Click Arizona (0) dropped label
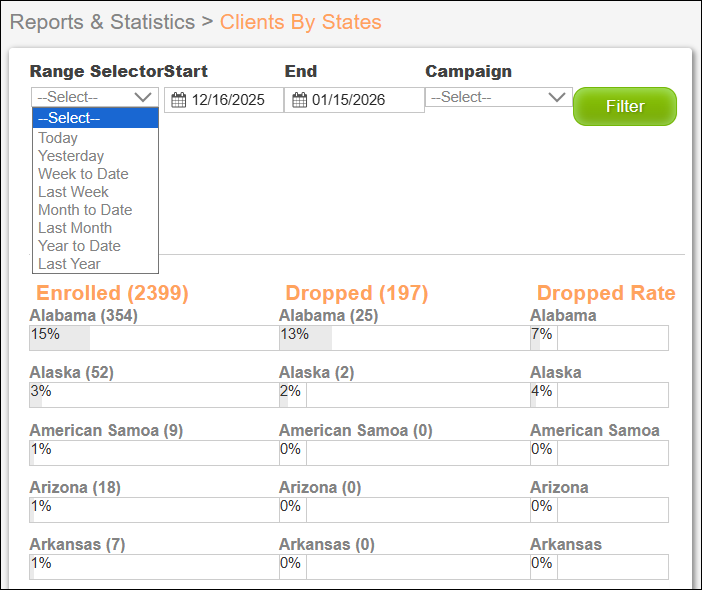This screenshot has width=702, height=590. (320, 487)
